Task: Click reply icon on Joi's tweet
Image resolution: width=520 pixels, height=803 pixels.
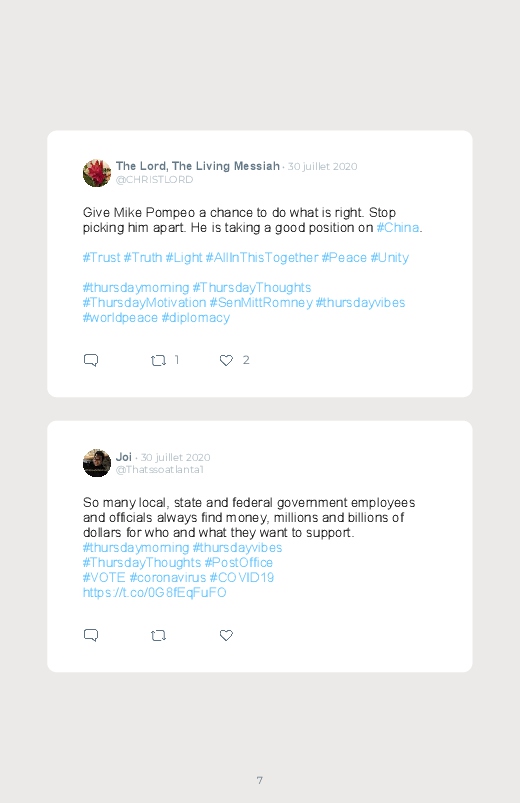Action: [x=91, y=636]
